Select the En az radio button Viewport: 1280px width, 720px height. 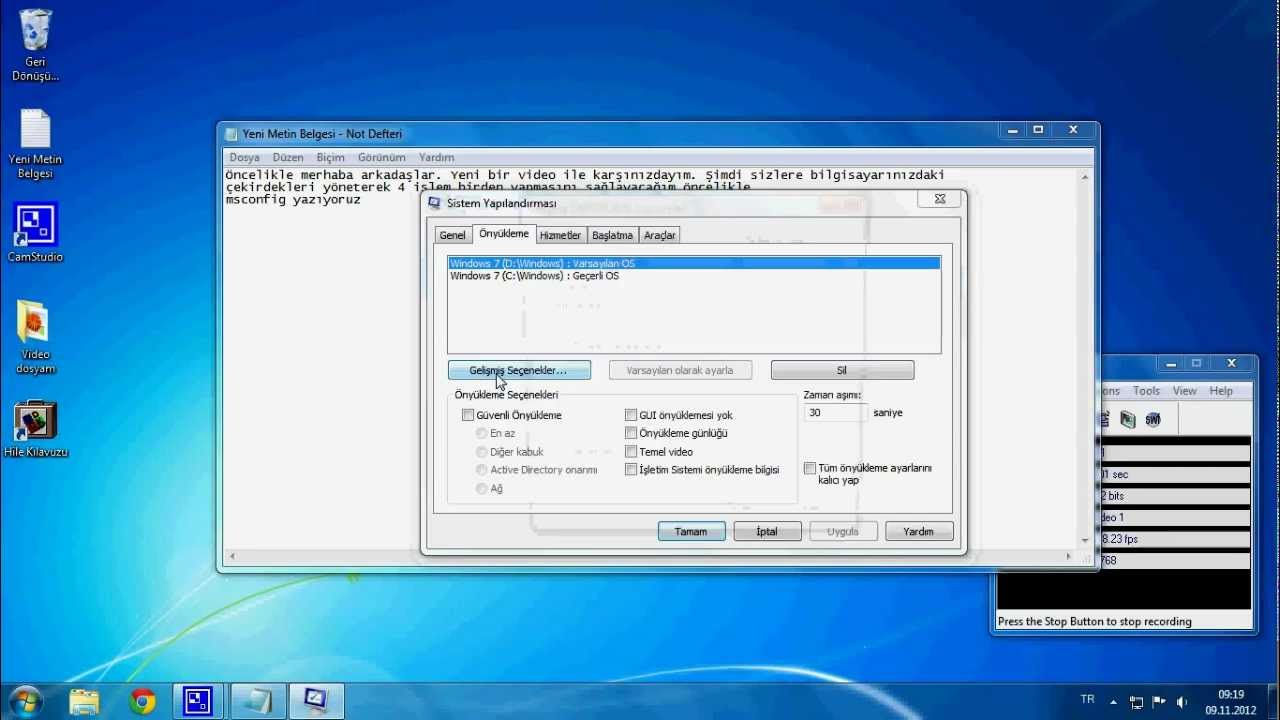tap(482, 433)
